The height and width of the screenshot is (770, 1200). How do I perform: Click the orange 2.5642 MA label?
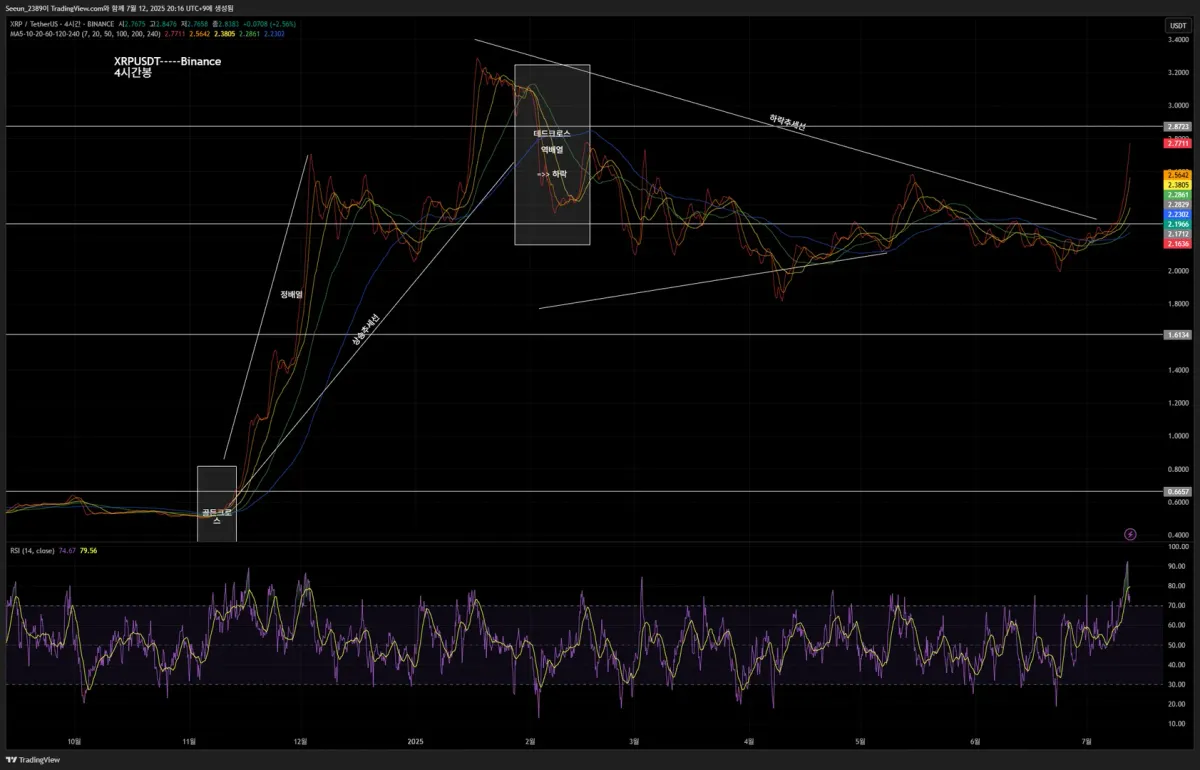1177,175
